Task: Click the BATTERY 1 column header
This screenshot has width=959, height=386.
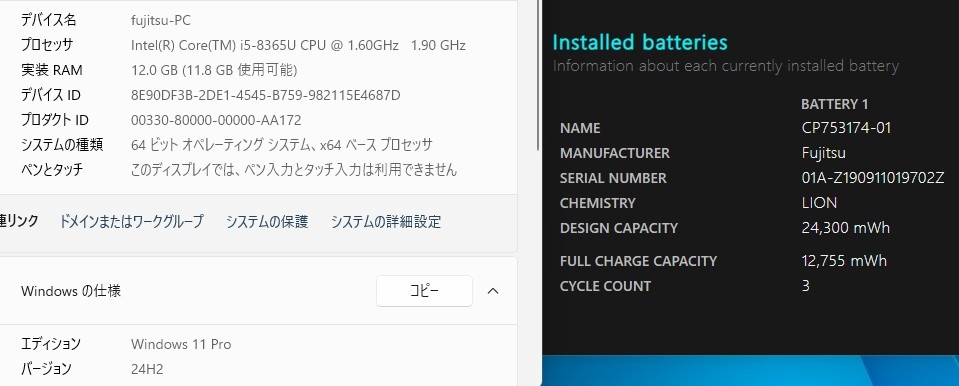Action: [835, 104]
